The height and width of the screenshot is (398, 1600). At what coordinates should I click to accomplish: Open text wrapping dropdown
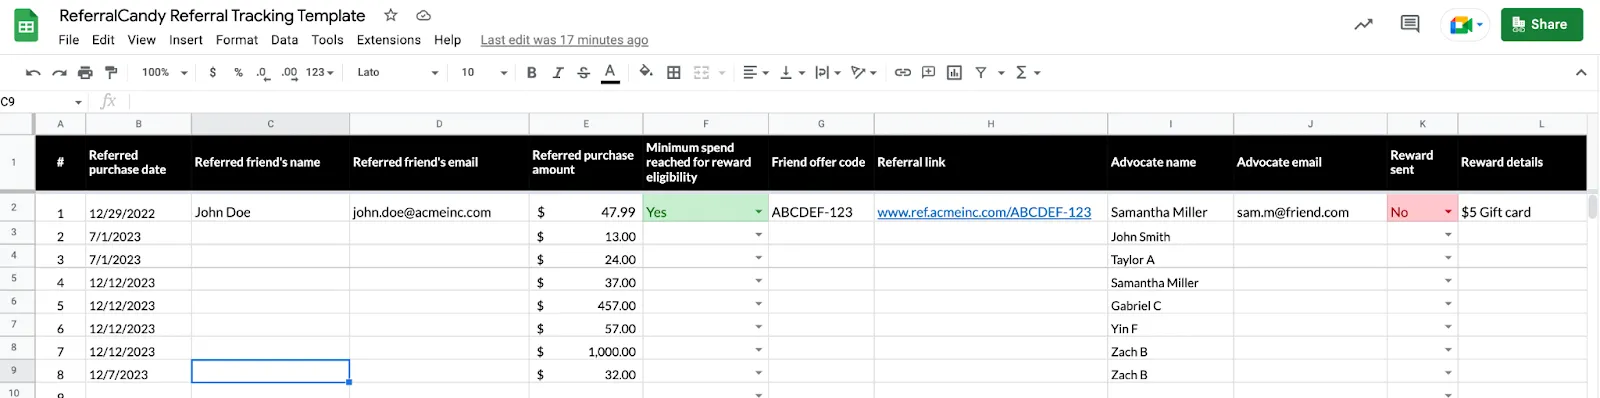[x=828, y=72]
